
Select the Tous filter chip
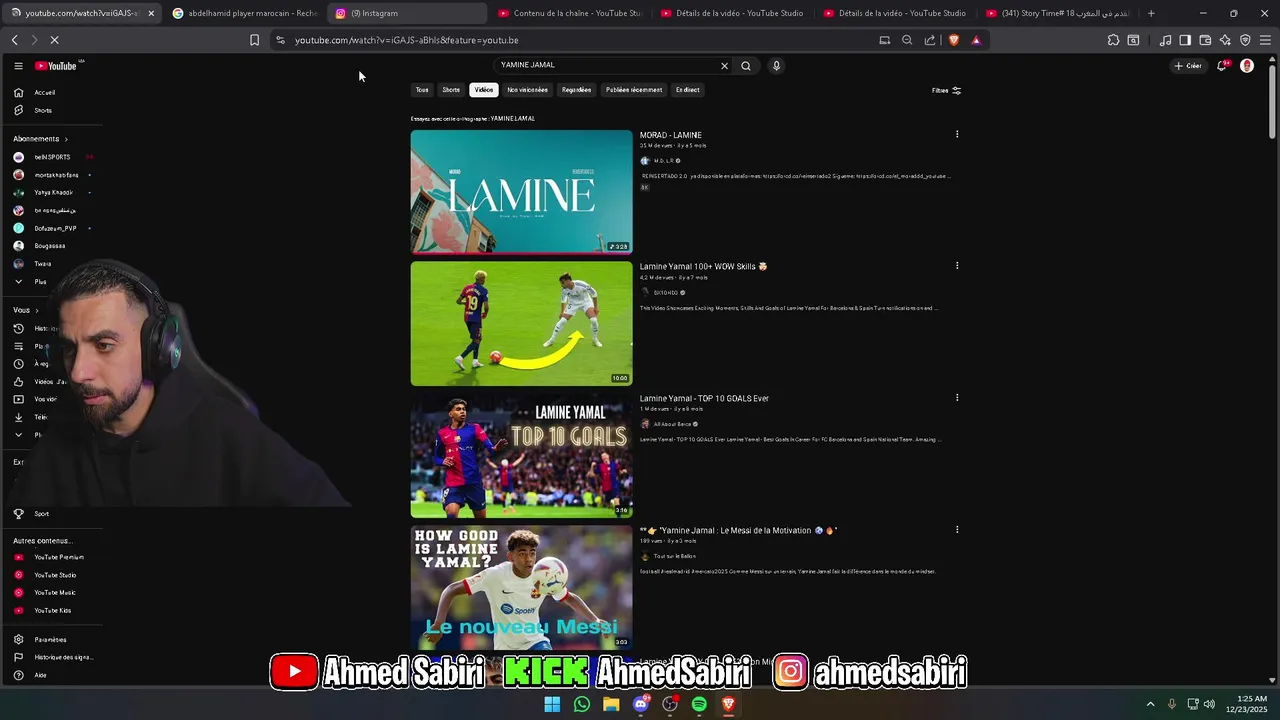click(x=422, y=90)
